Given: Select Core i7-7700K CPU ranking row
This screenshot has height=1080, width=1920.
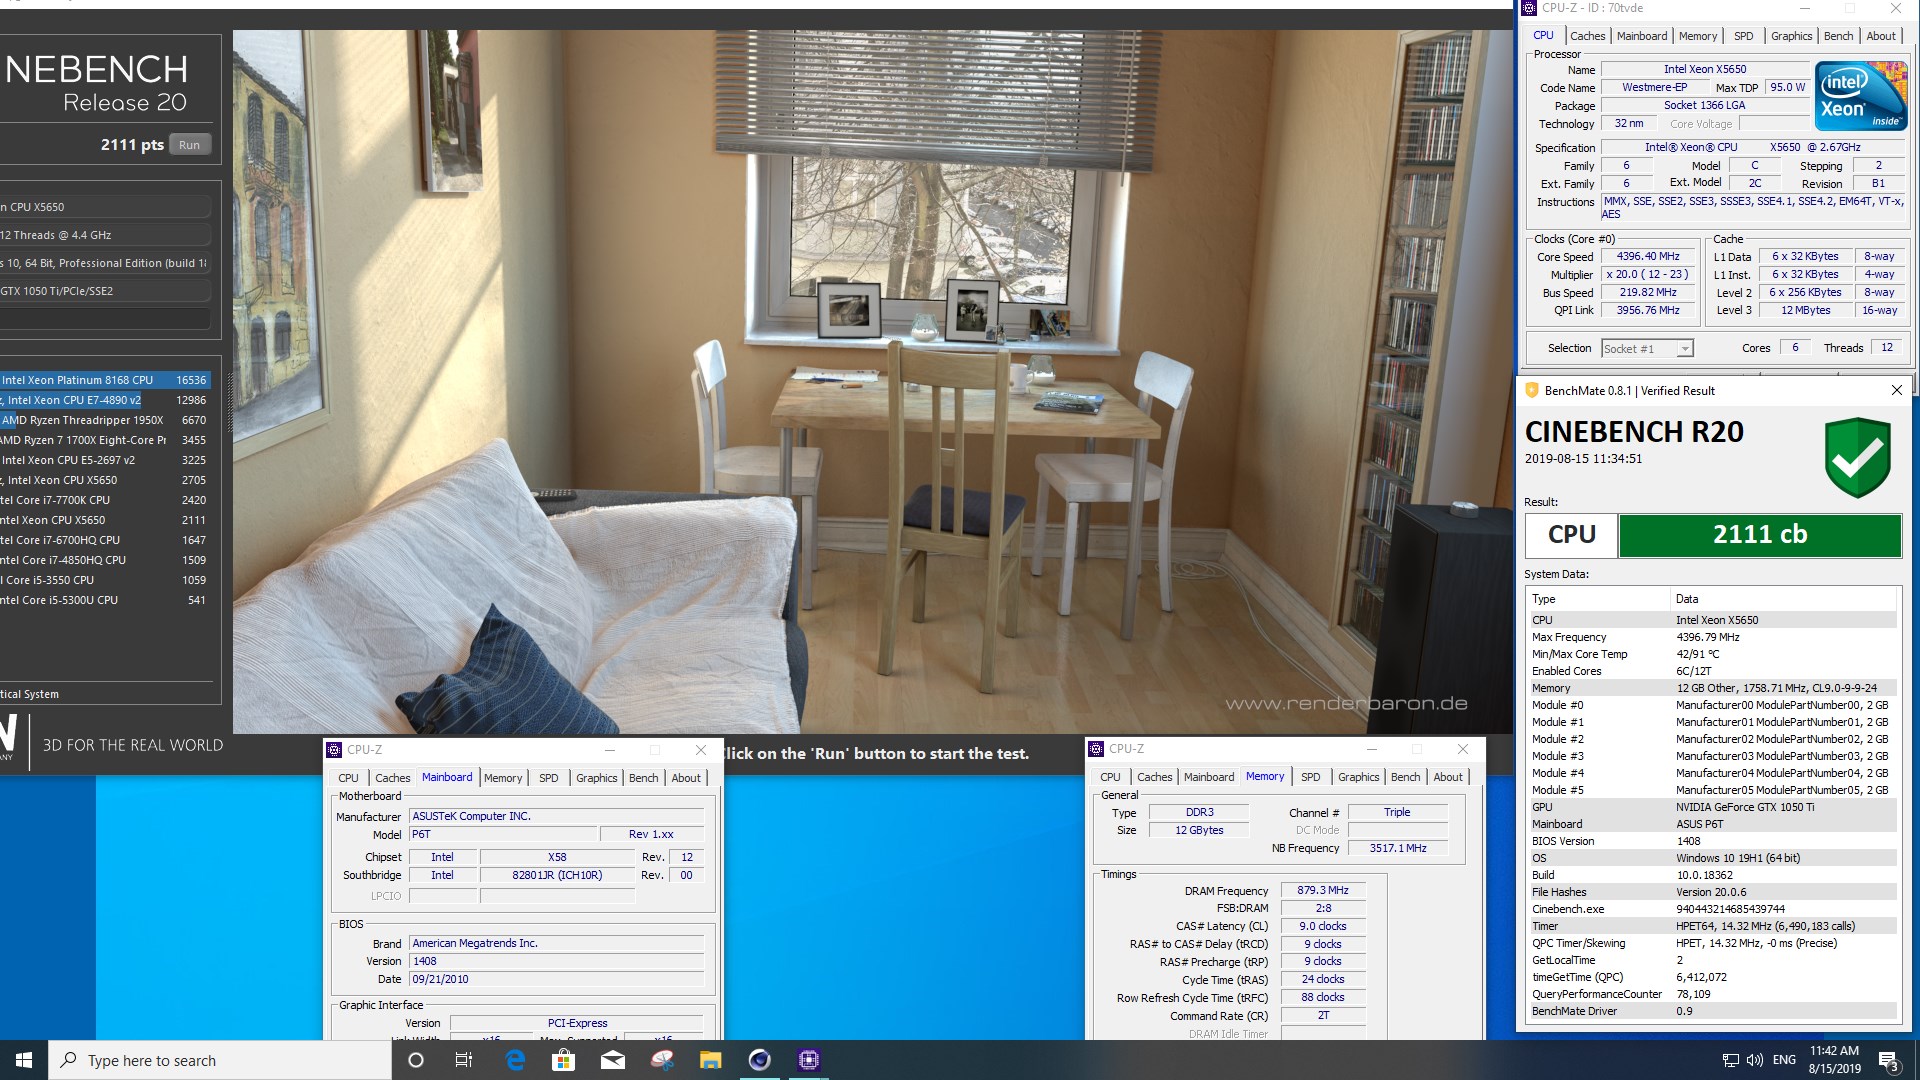Looking at the screenshot, I should click(105, 500).
